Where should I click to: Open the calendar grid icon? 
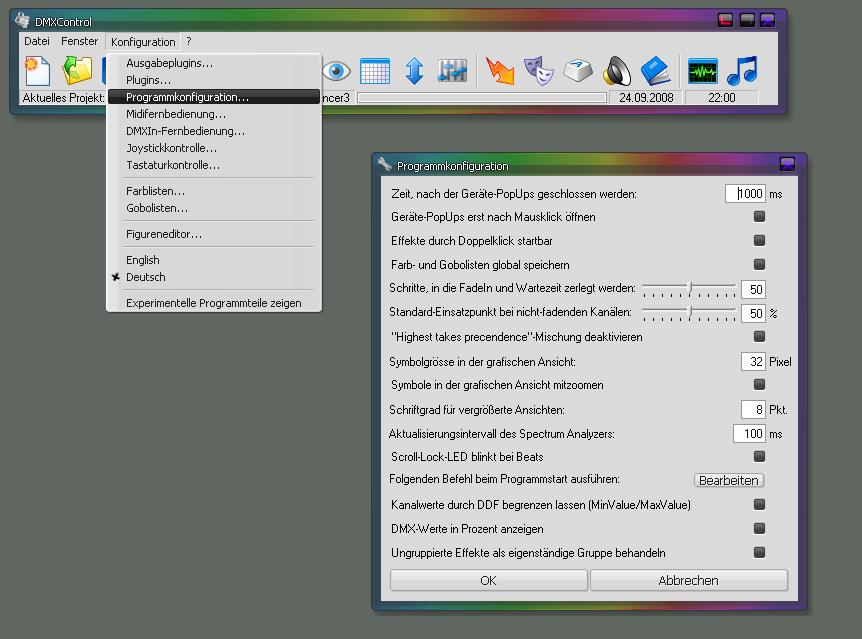pos(375,71)
